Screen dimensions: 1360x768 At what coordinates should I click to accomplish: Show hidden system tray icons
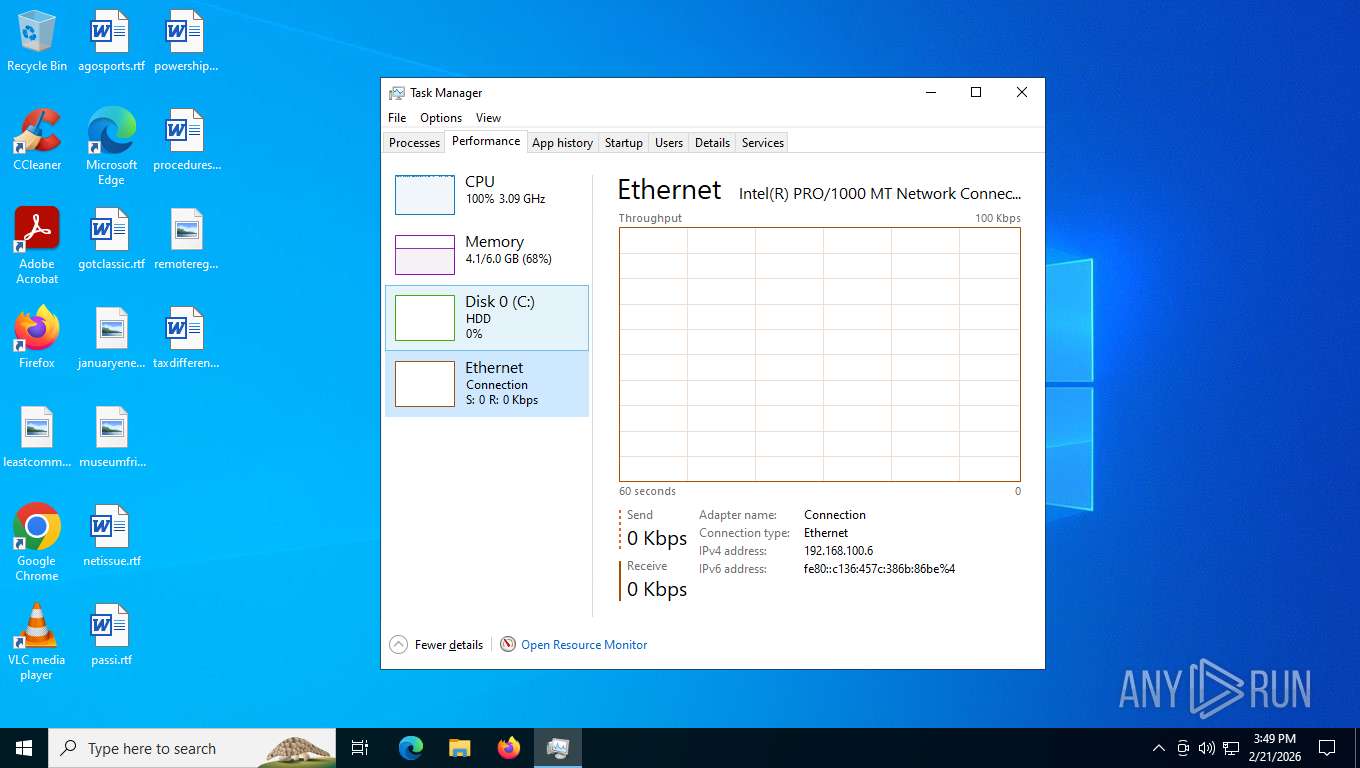(1159, 748)
